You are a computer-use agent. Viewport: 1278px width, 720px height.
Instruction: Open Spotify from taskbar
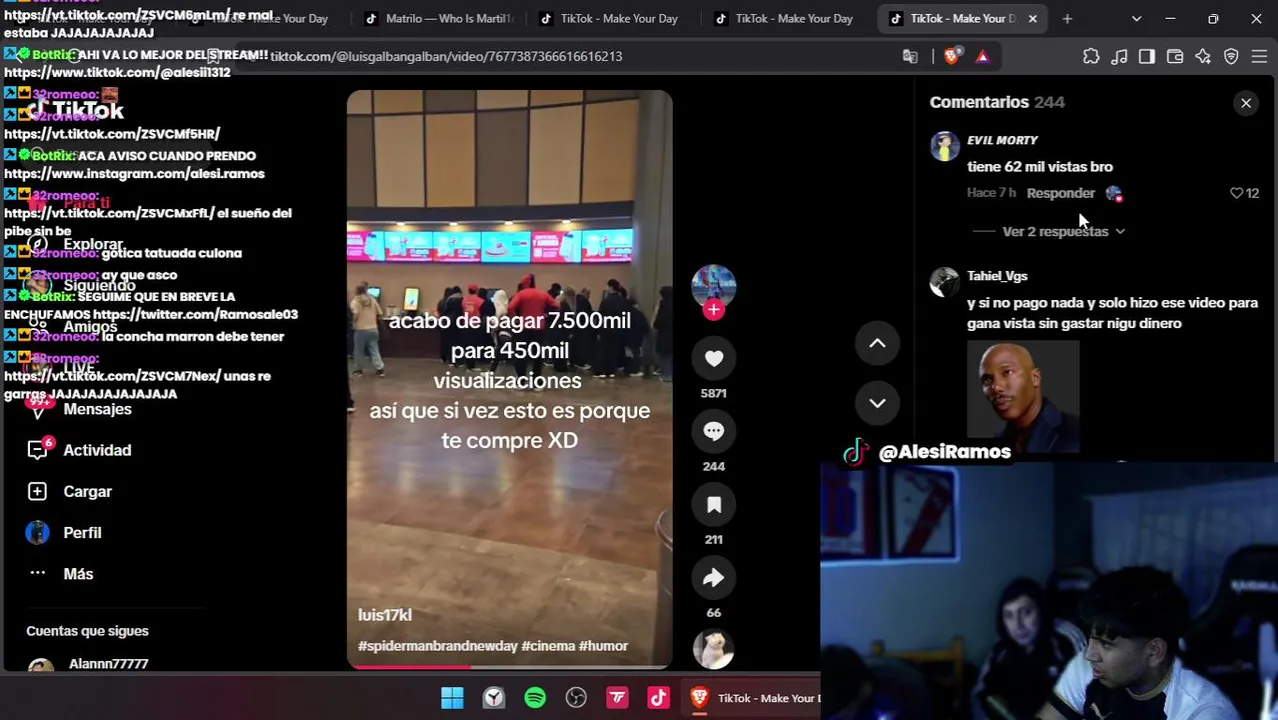pos(535,698)
